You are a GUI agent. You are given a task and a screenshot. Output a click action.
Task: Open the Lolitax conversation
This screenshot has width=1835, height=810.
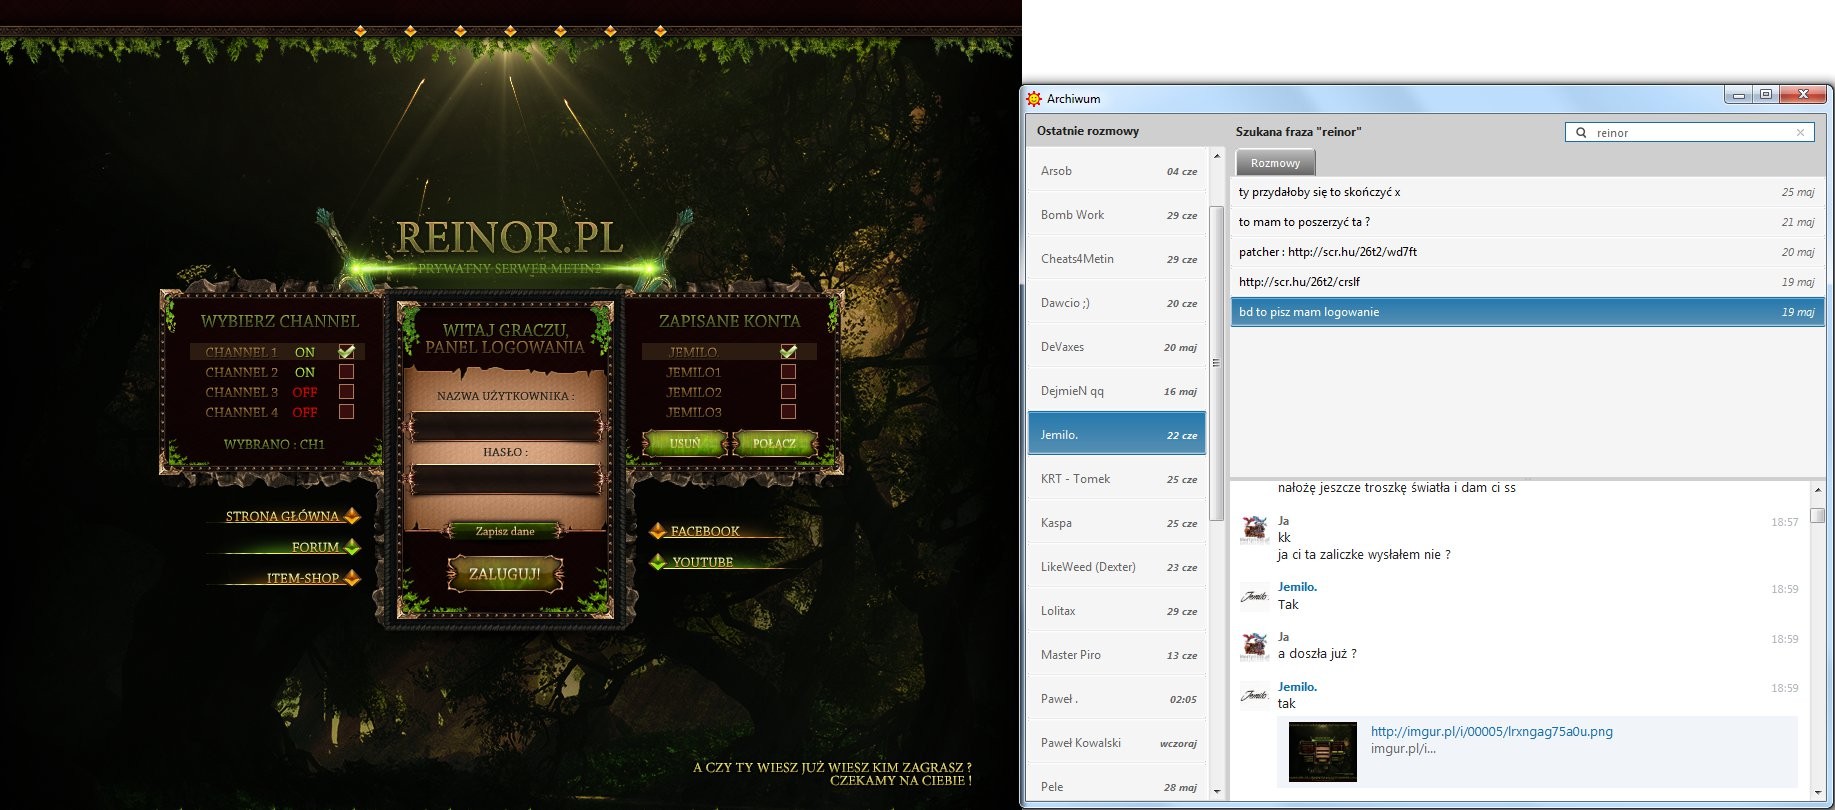pyautogui.click(x=1117, y=611)
